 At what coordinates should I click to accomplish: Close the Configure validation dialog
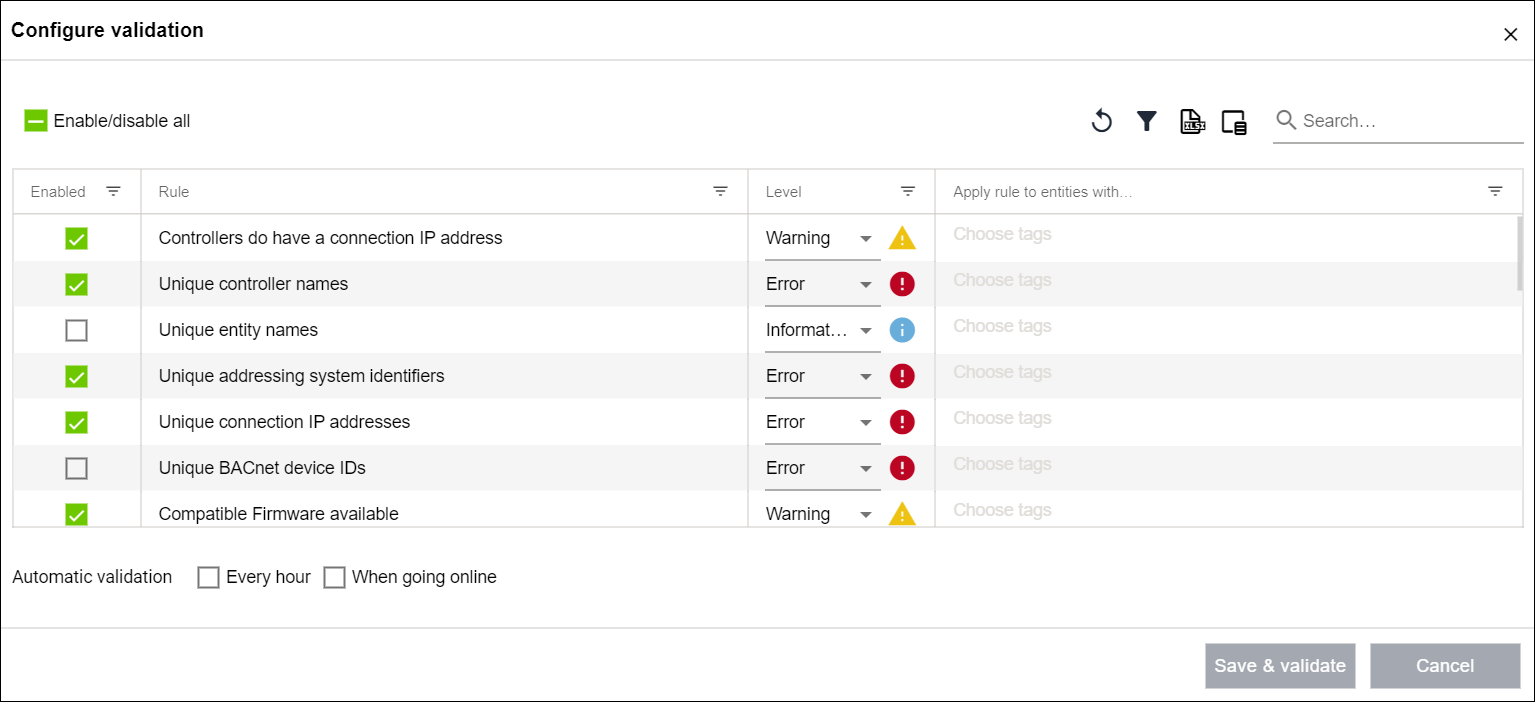[x=1510, y=35]
